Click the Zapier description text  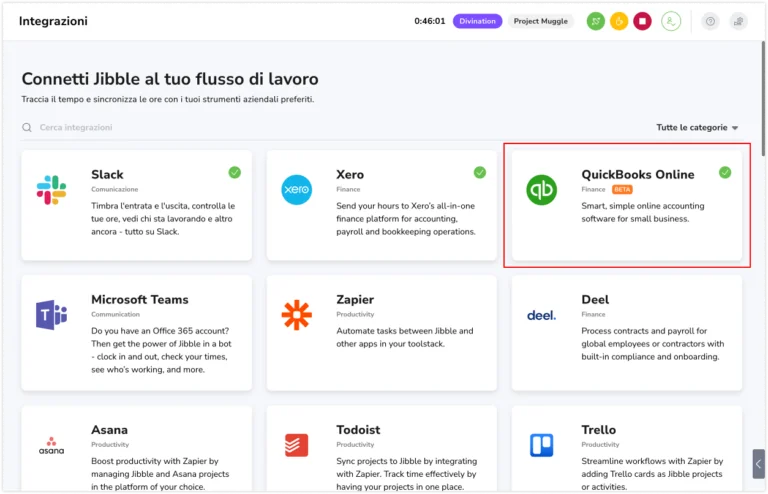405,337
